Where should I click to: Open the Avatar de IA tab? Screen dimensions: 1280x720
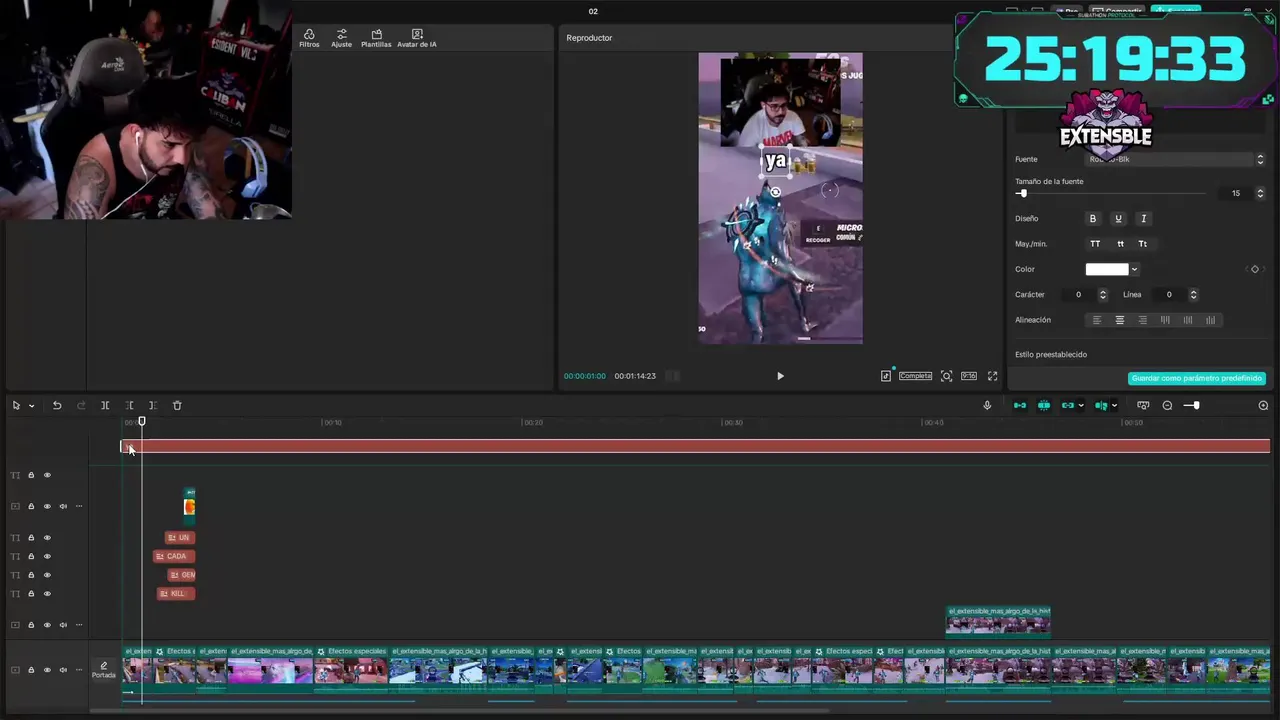[x=417, y=38]
